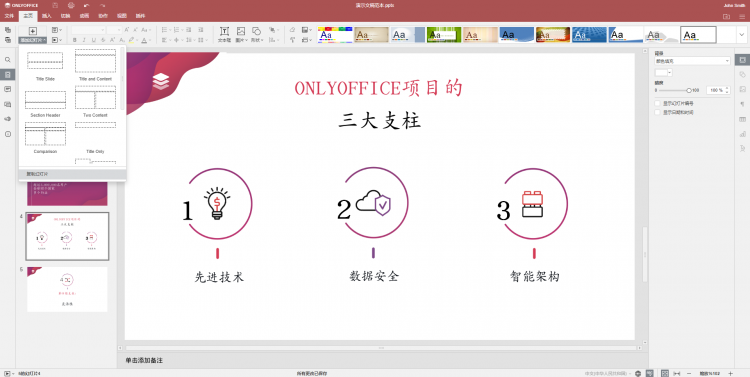750x377 pixels.
Task: Open table settings in right sidebar
Action: (x=742, y=119)
